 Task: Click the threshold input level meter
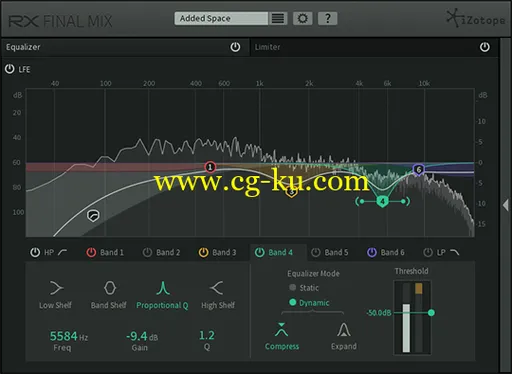point(406,318)
